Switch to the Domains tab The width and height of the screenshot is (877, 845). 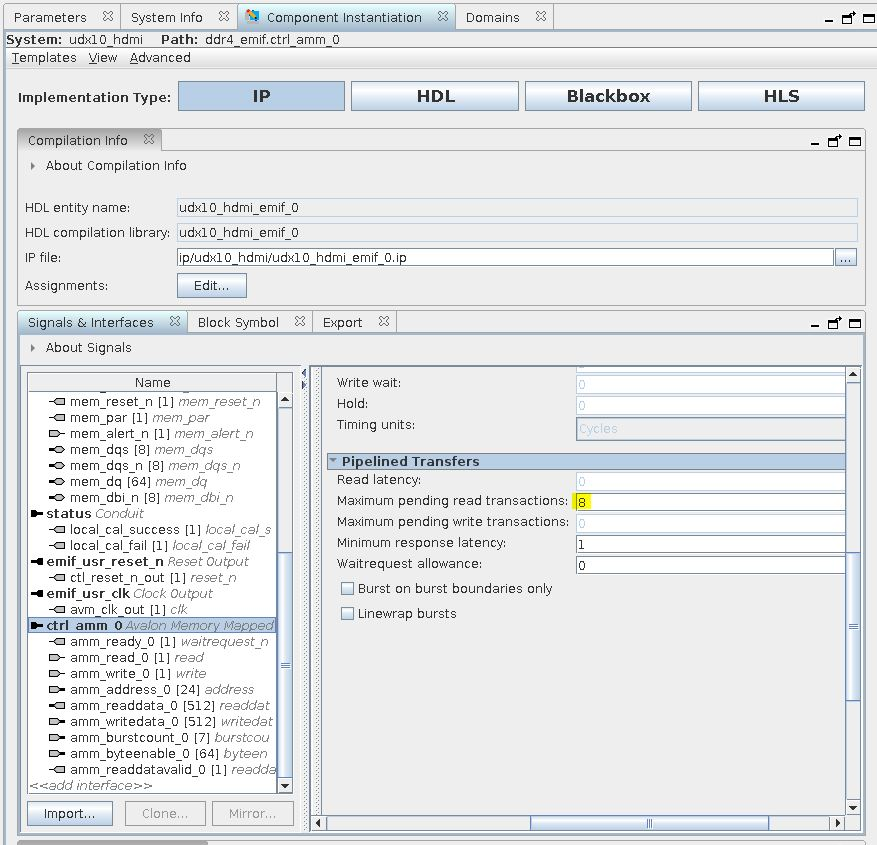(x=492, y=17)
